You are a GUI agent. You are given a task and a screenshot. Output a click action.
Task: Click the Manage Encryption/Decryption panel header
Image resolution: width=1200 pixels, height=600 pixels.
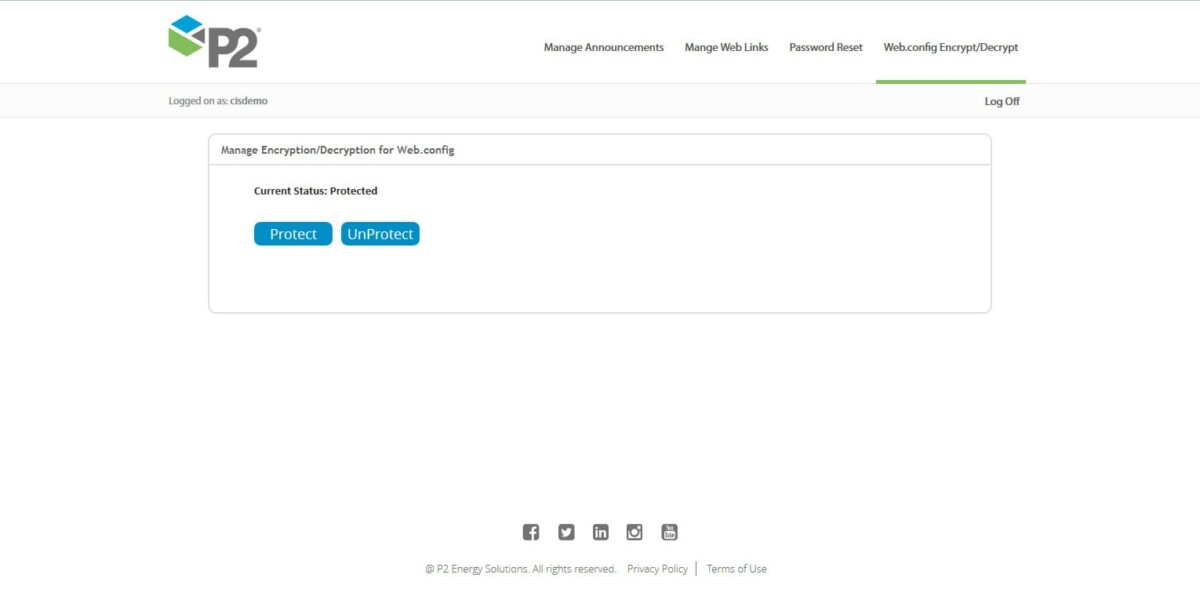pos(337,149)
